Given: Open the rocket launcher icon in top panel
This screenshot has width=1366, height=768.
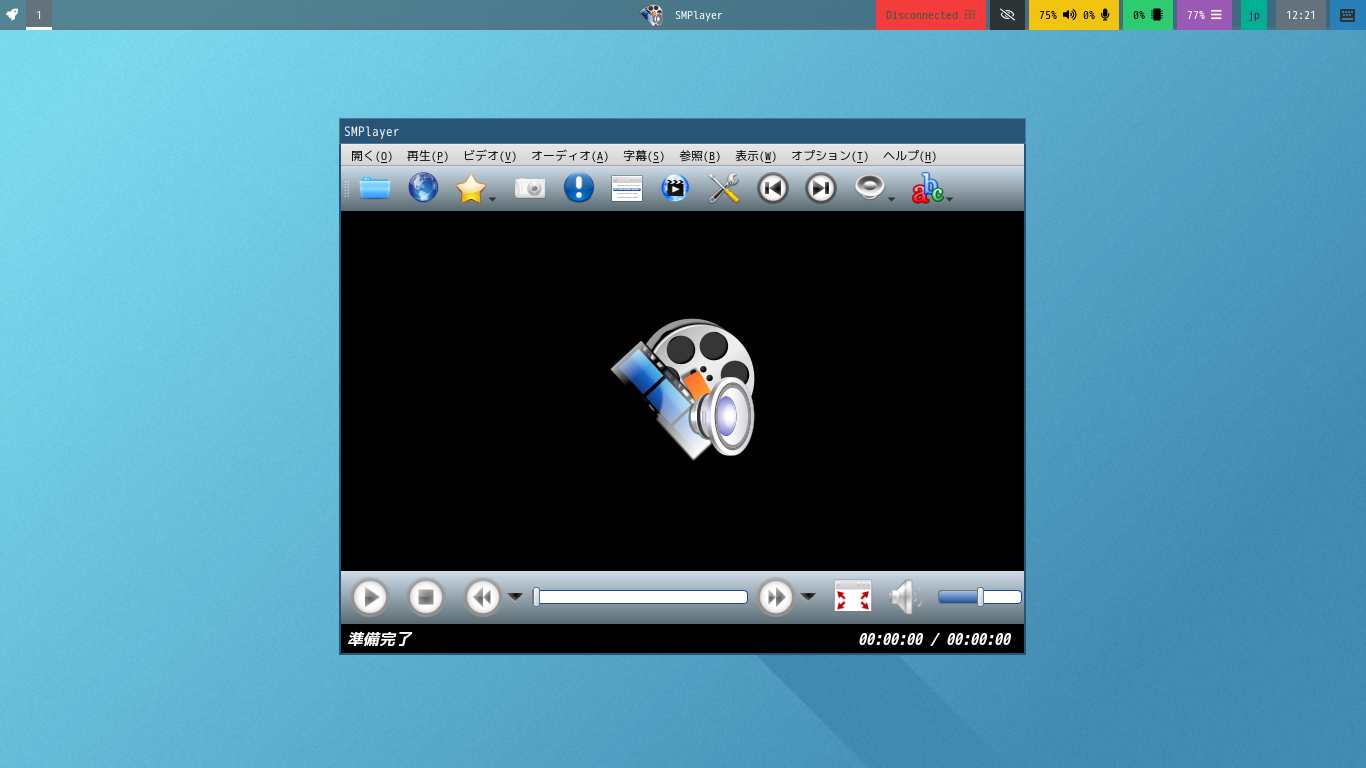Looking at the screenshot, I should [12, 15].
